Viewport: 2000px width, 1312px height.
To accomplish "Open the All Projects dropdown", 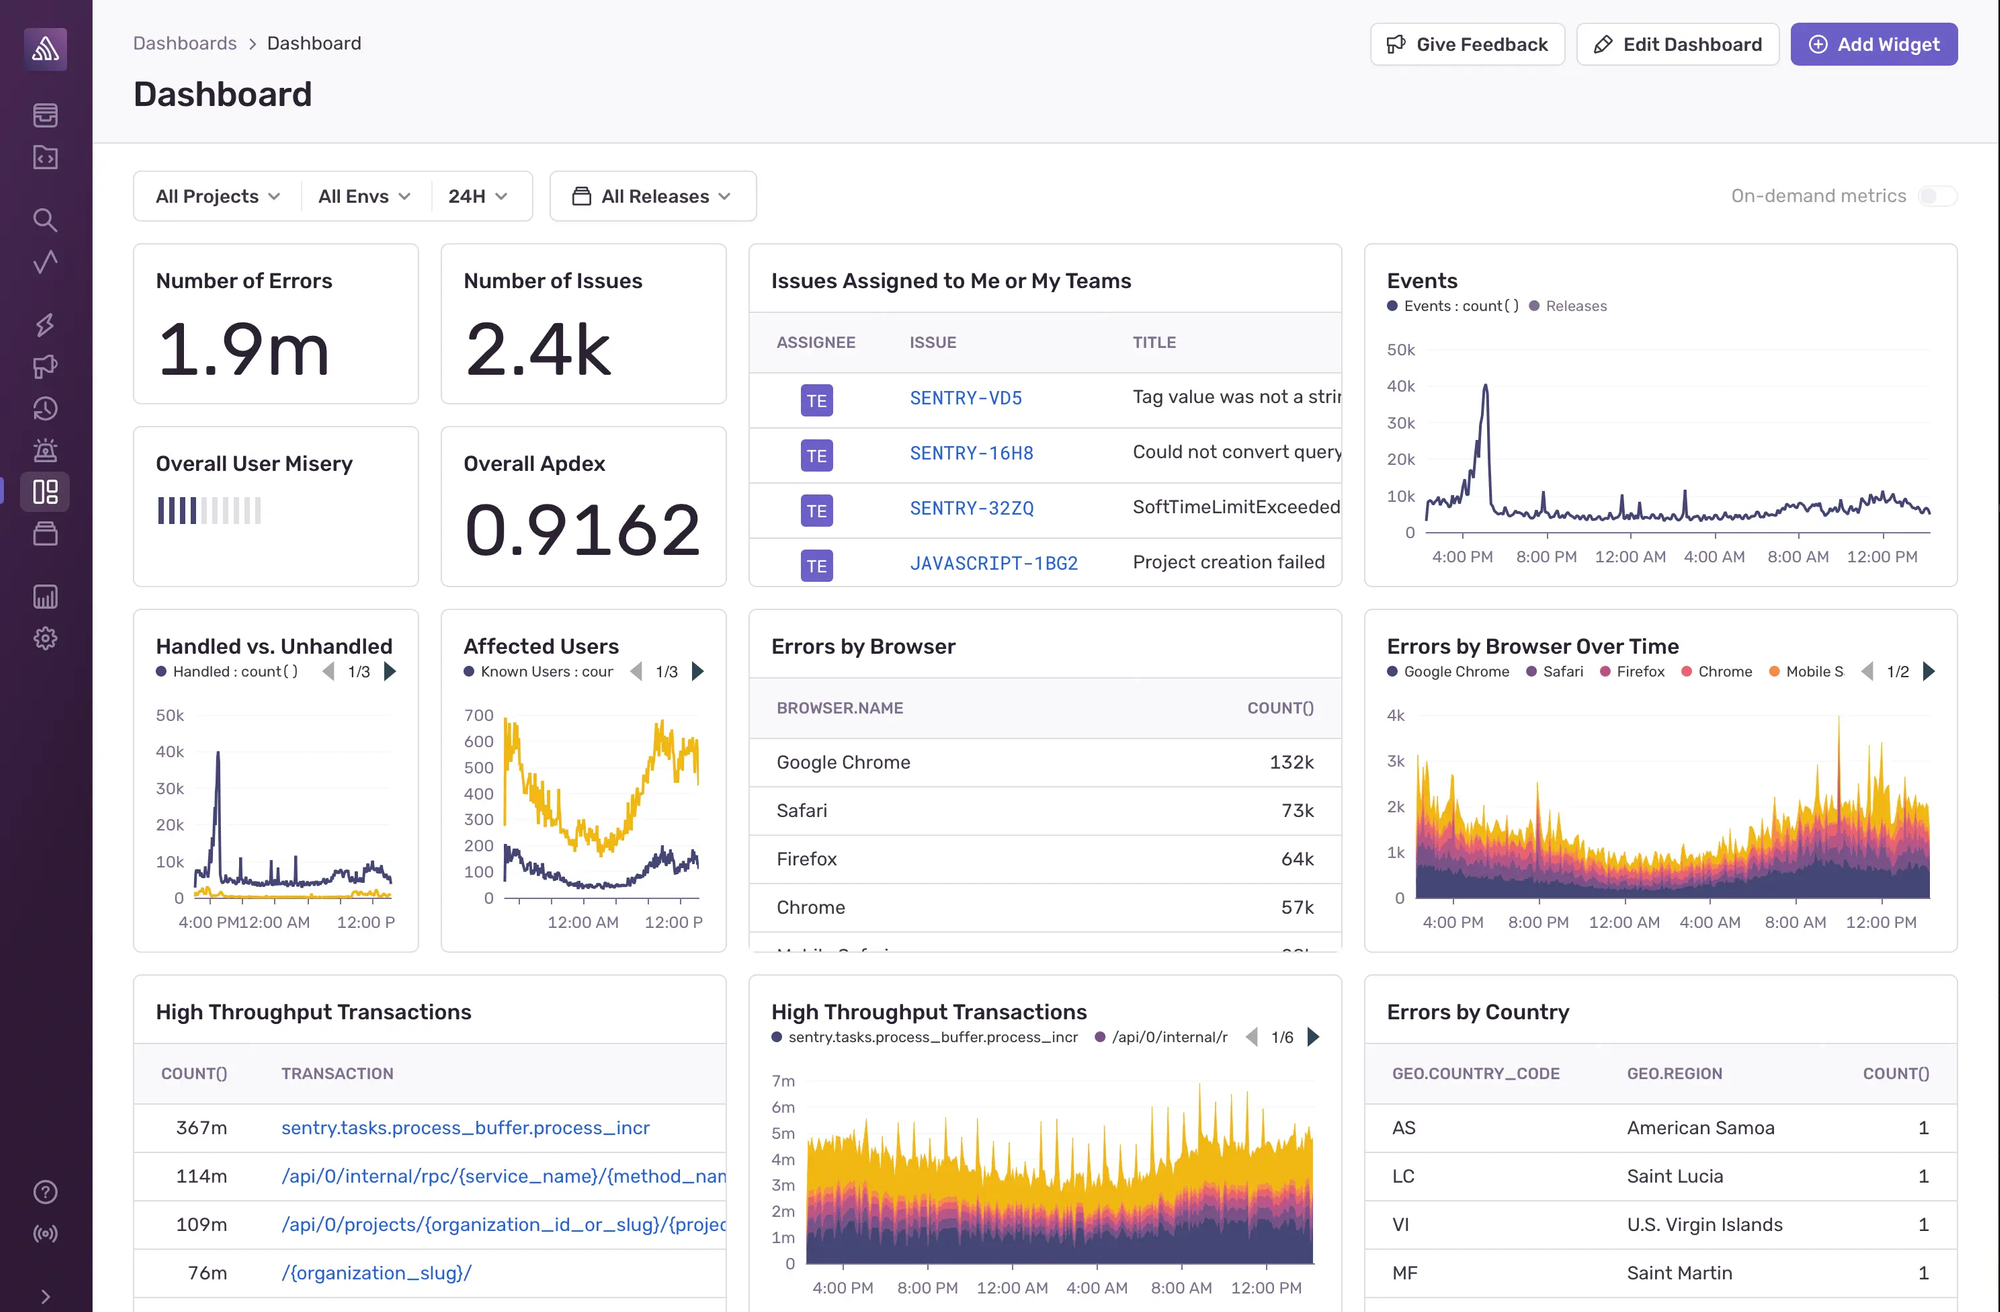I will click(x=215, y=196).
